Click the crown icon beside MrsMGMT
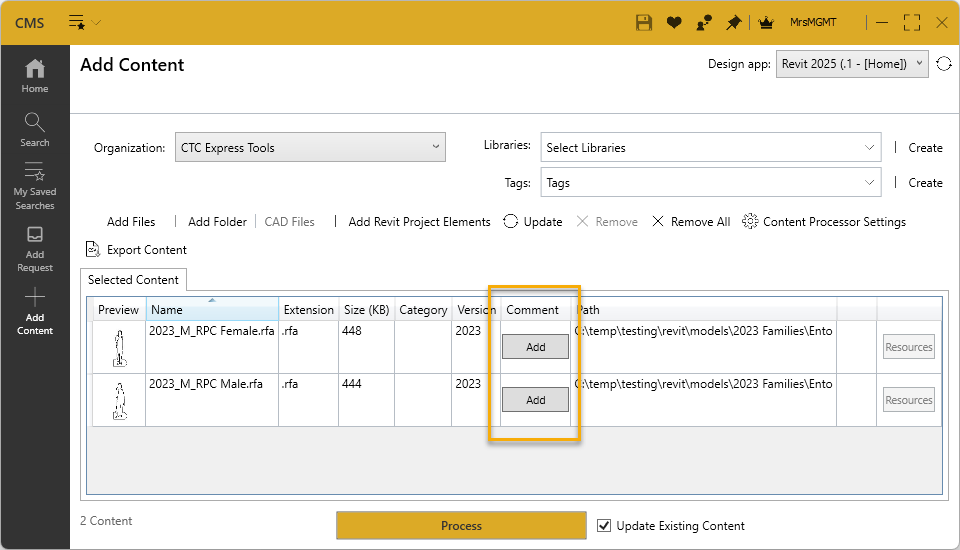This screenshot has width=960, height=550. [767, 22]
